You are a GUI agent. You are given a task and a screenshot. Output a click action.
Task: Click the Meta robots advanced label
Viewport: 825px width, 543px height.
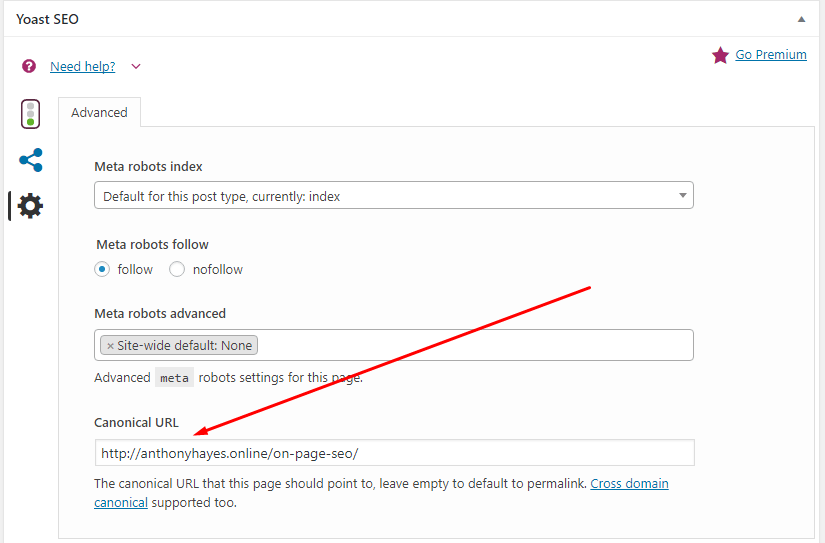pyautogui.click(x=160, y=314)
